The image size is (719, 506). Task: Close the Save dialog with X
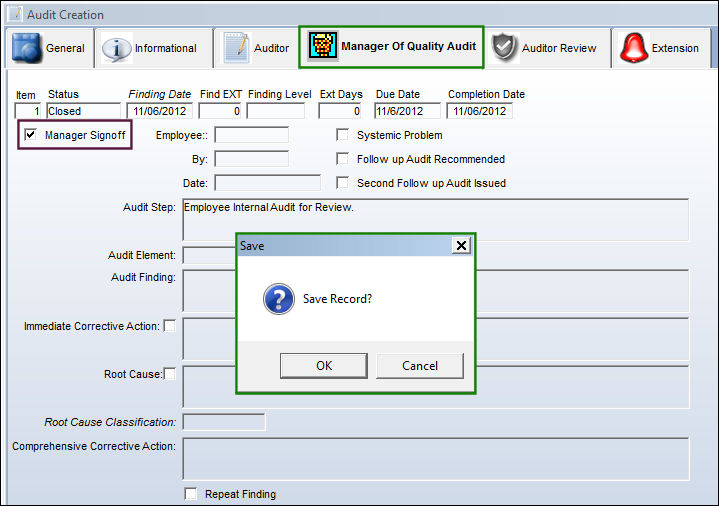pyautogui.click(x=461, y=245)
